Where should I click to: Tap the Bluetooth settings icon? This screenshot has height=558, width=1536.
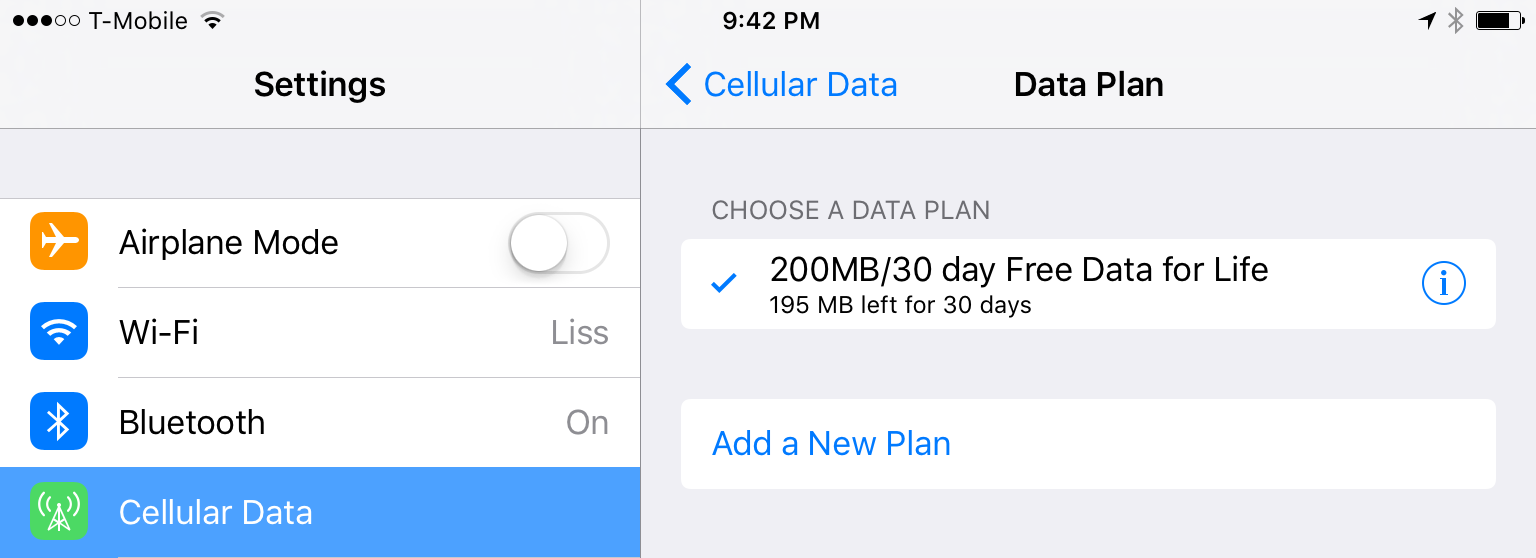59,422
